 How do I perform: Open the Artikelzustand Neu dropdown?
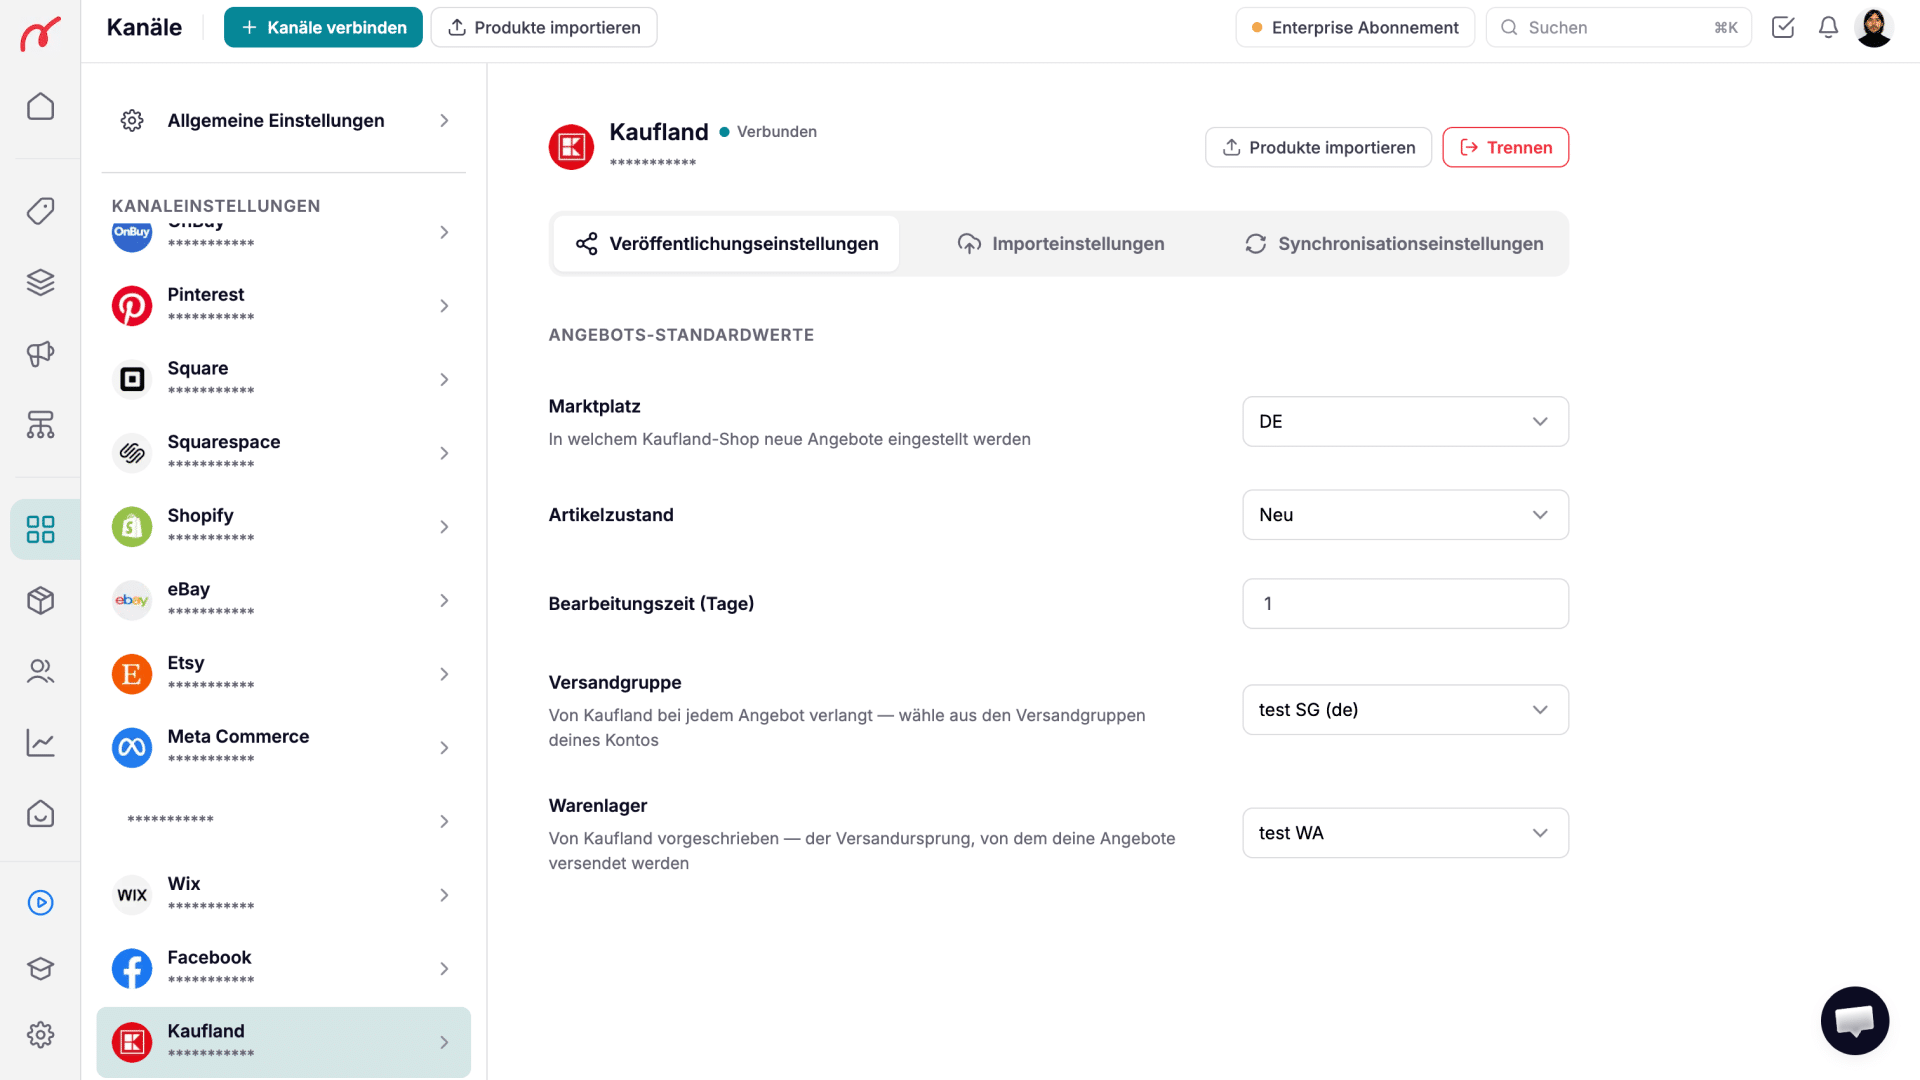coord(1405,515)
